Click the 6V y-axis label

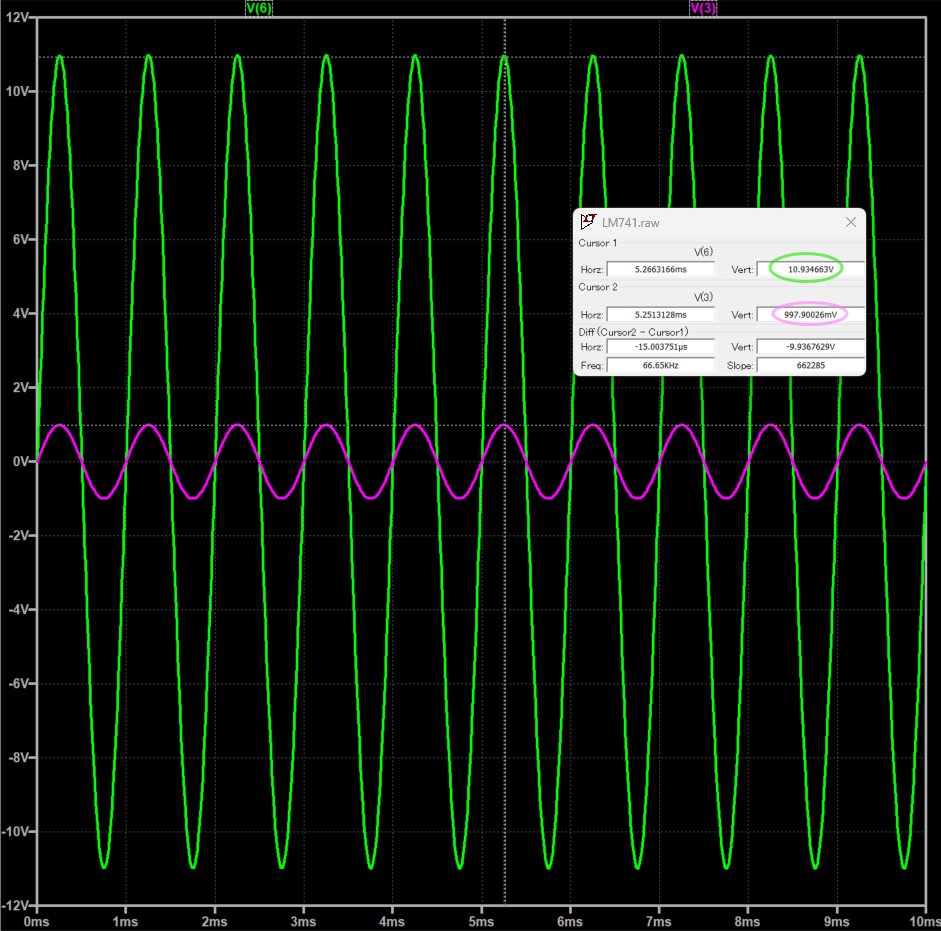point(20,239)
